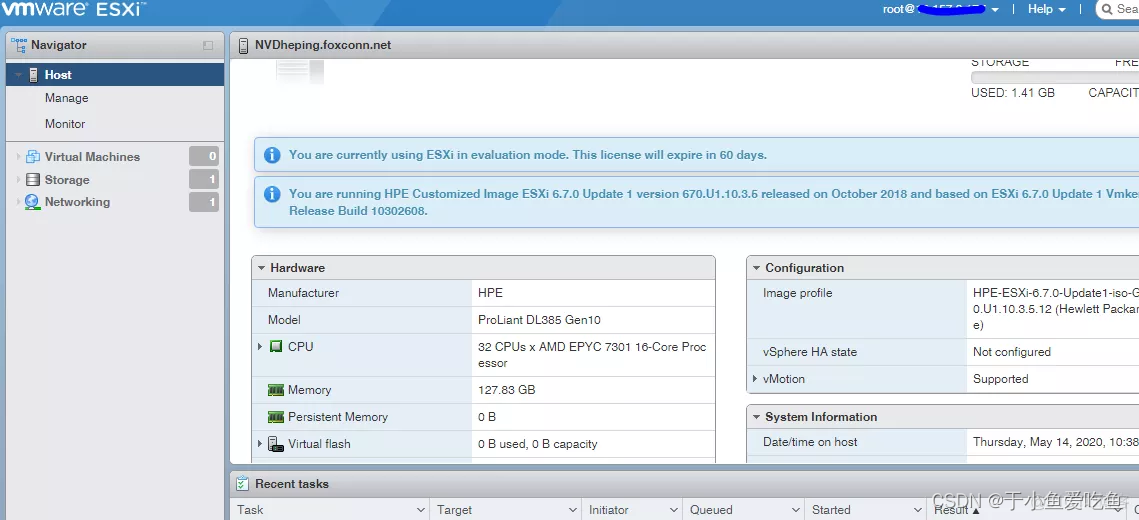Expand the CPU details row
The width and height of the screenshot is (1139, 520).
coord(260,346)
